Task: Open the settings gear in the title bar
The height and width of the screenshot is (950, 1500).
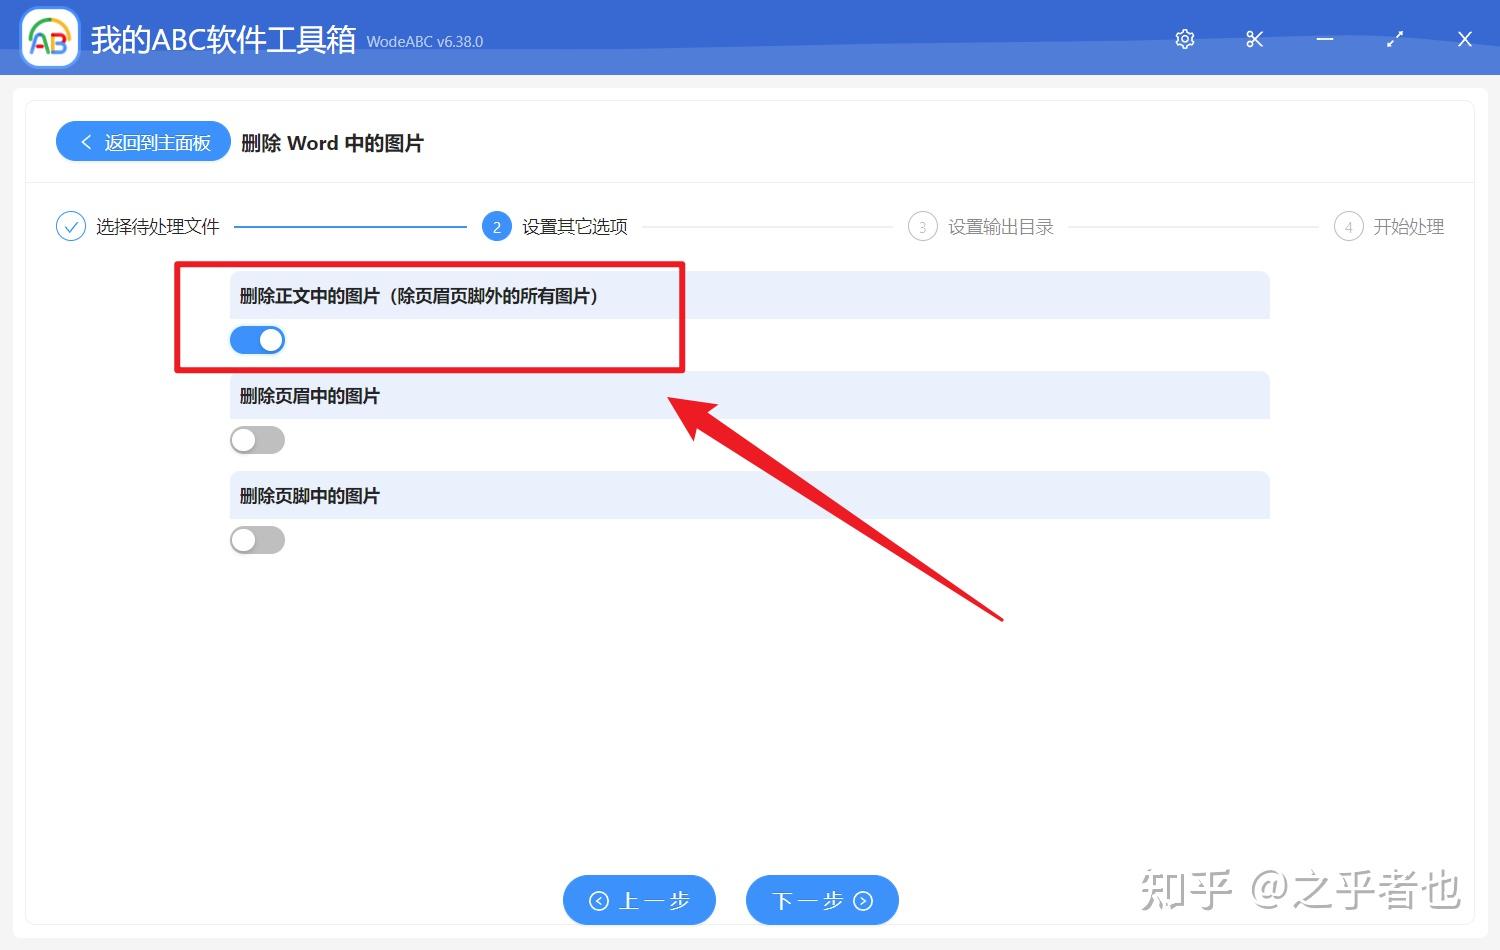Action: coord(1184,39)
